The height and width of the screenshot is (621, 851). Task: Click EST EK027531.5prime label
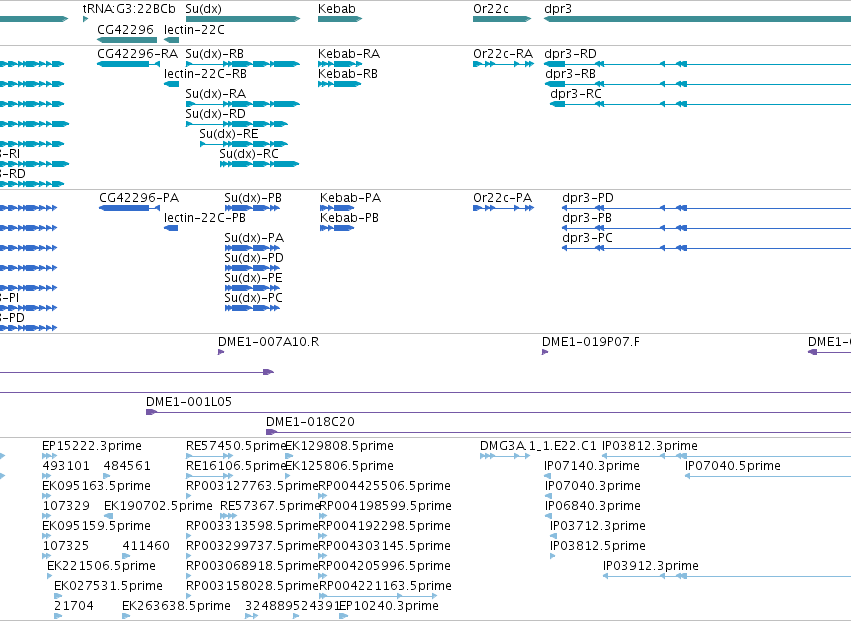(109, 587)
